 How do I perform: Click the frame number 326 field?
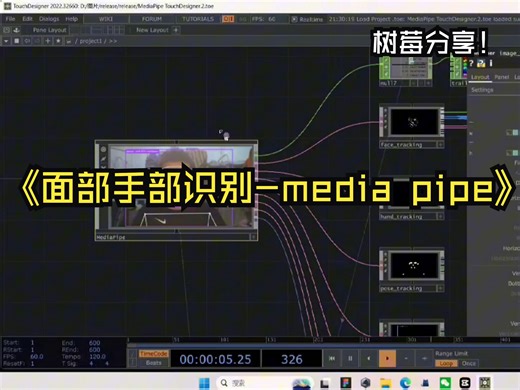[x=292, y=359]
